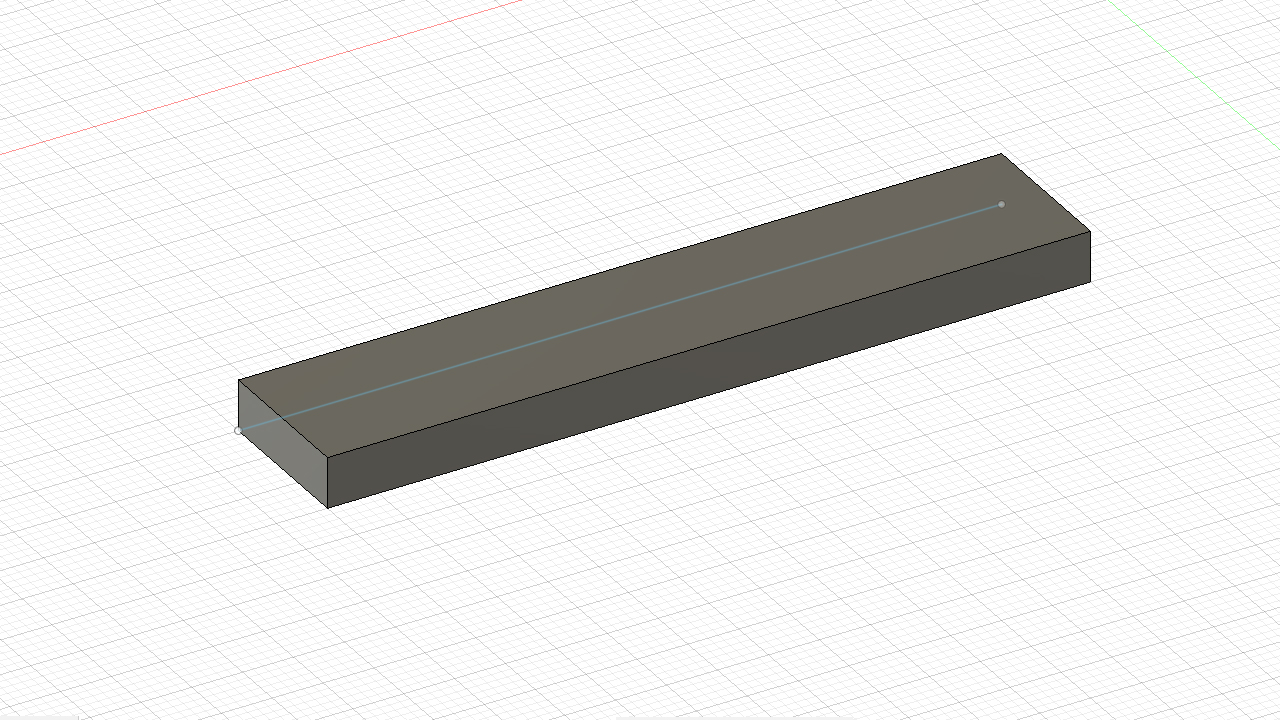Click the top vertex at front-left corner
1280x720 pixels.
pyautogui.click(x=328, y=457)
